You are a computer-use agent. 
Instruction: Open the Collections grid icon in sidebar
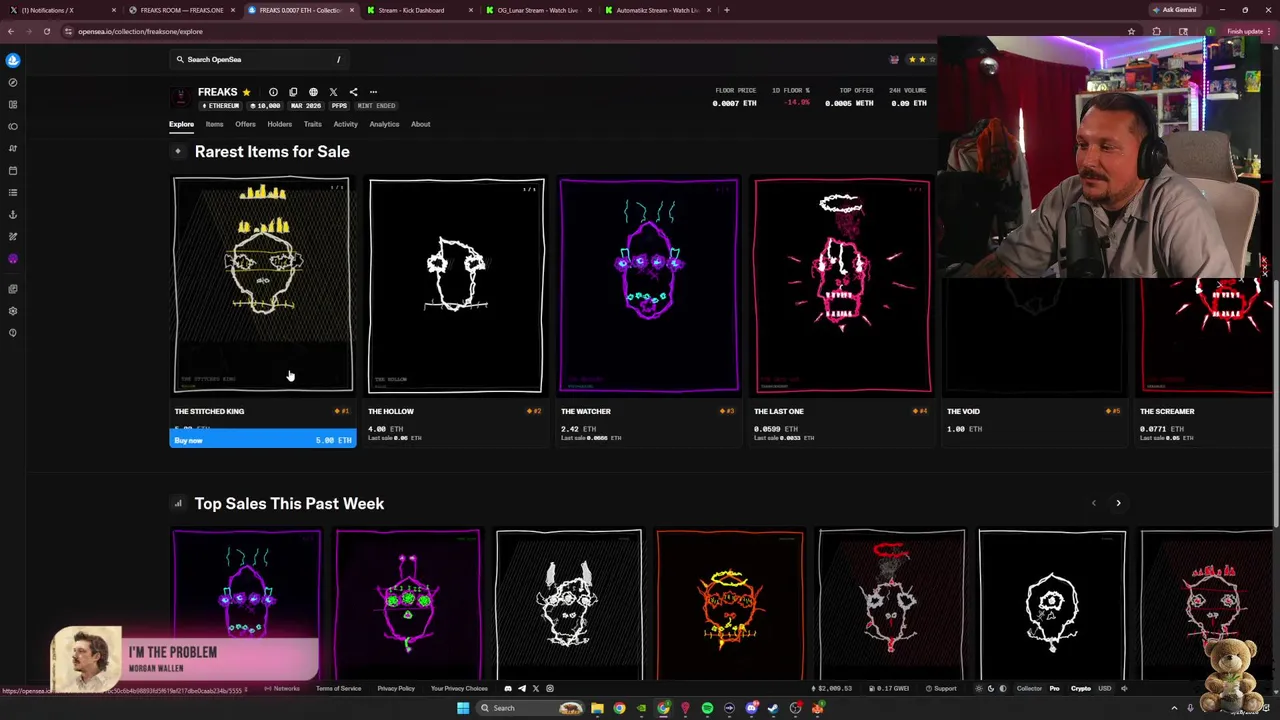pyautogui.click(x=12, y=104)
